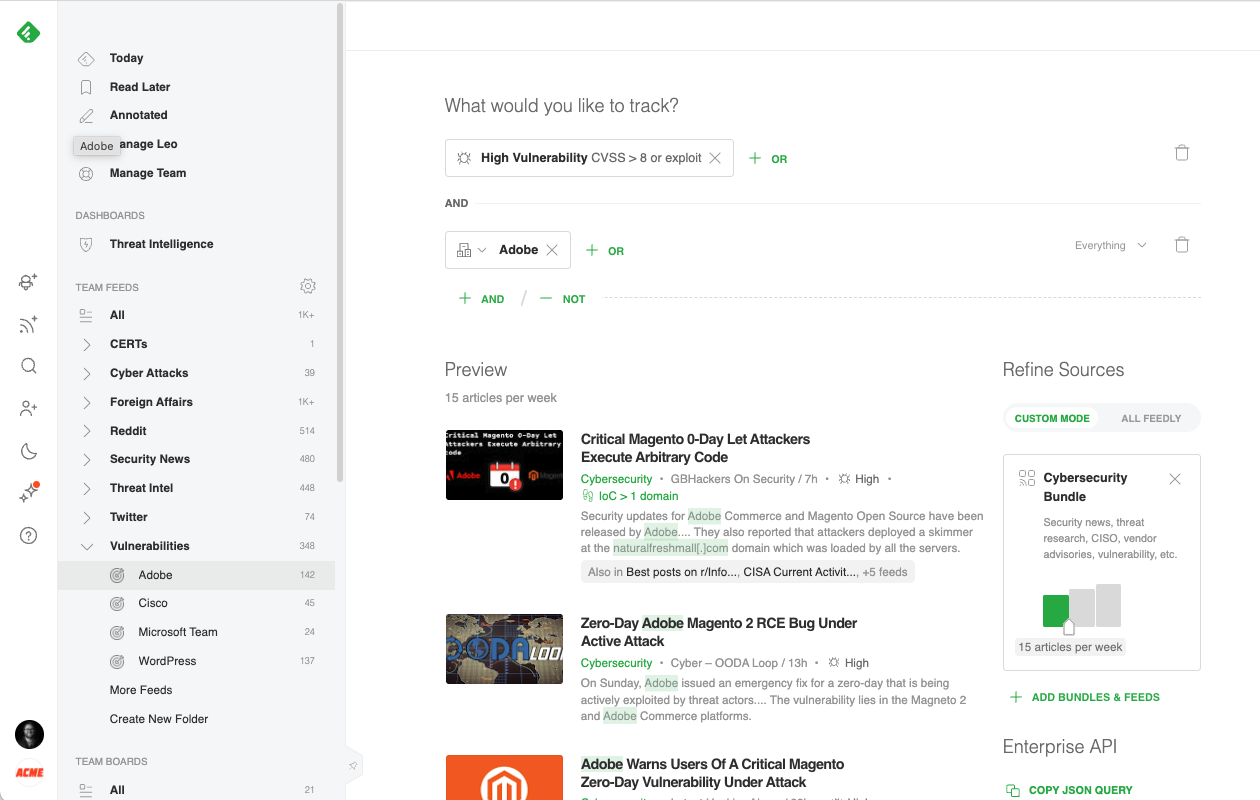Open the Critical Magento 0-Day article thumbnail
Viewport: 1260px width, 800px height.
tap(504, 465)
